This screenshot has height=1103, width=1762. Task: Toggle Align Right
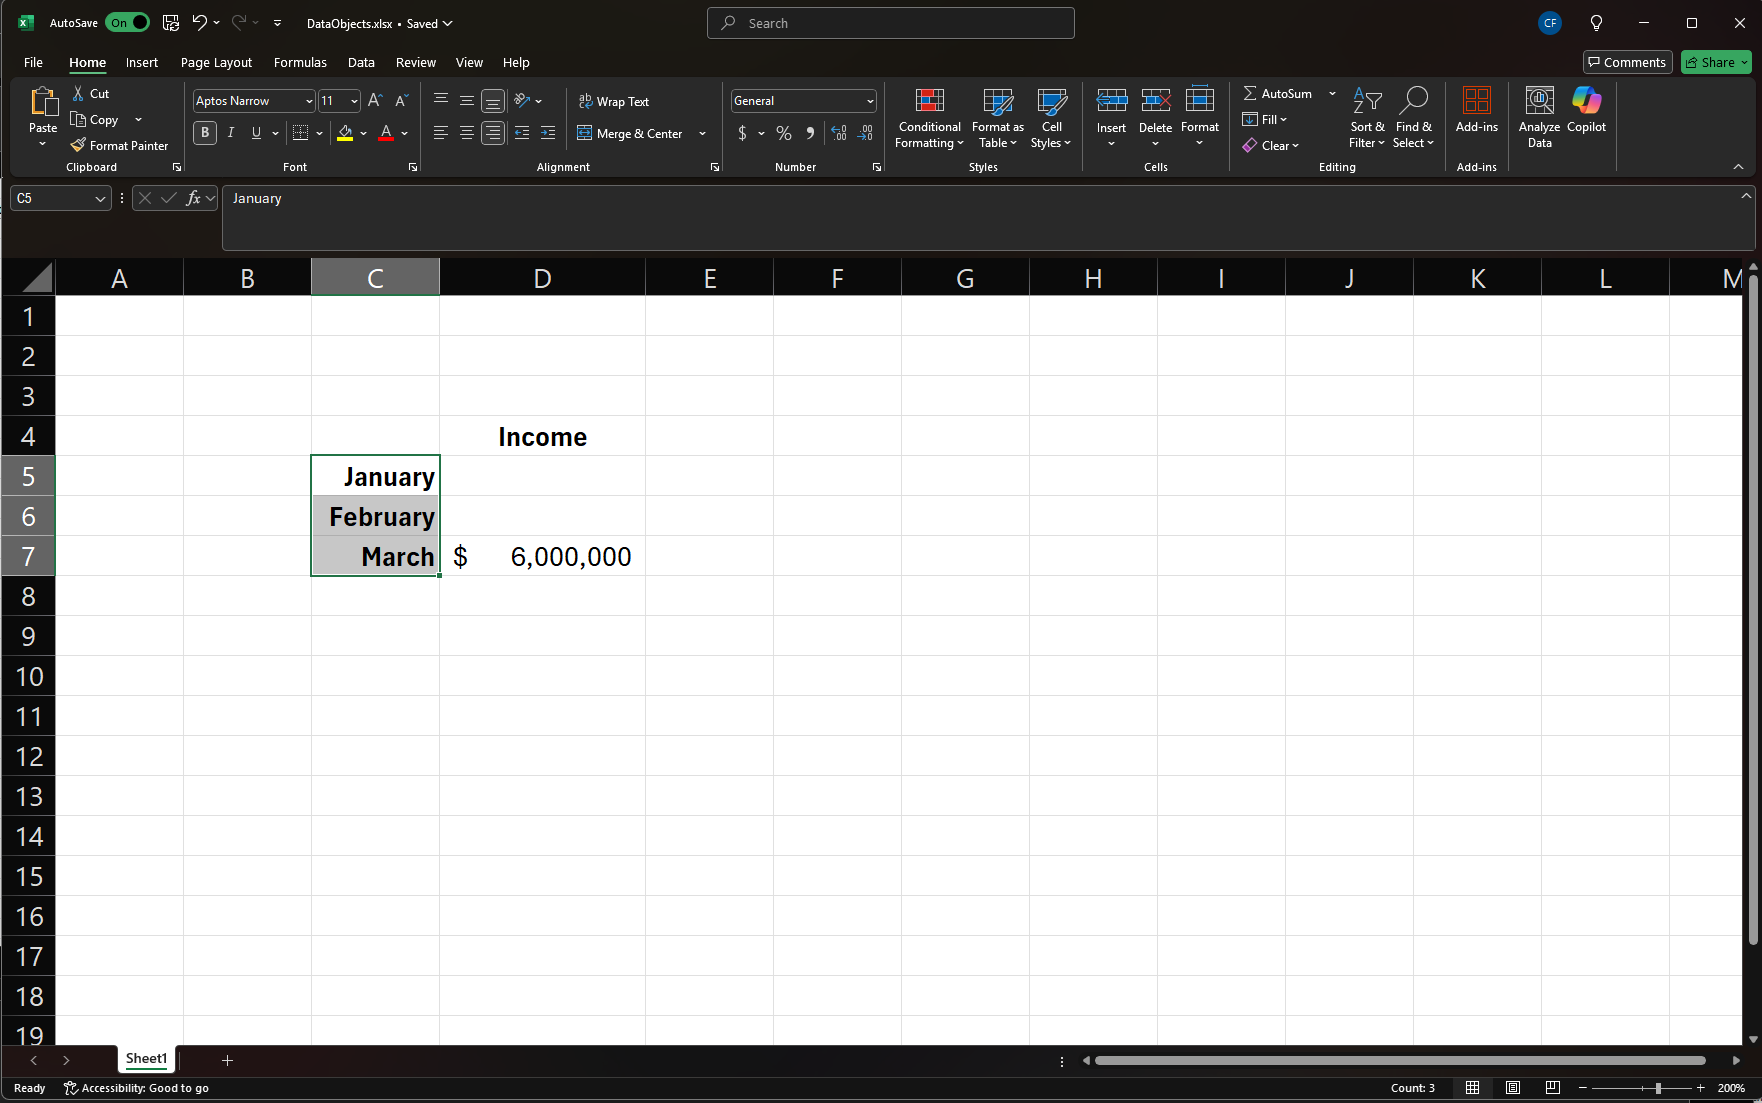[x=493, y=133]
